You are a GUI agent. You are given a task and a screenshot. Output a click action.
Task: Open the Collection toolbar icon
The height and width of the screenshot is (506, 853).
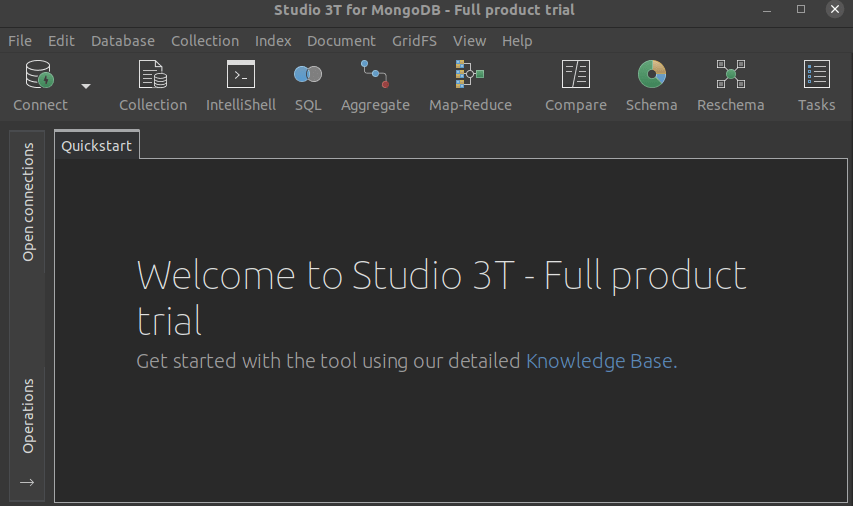tap(153, 85)
